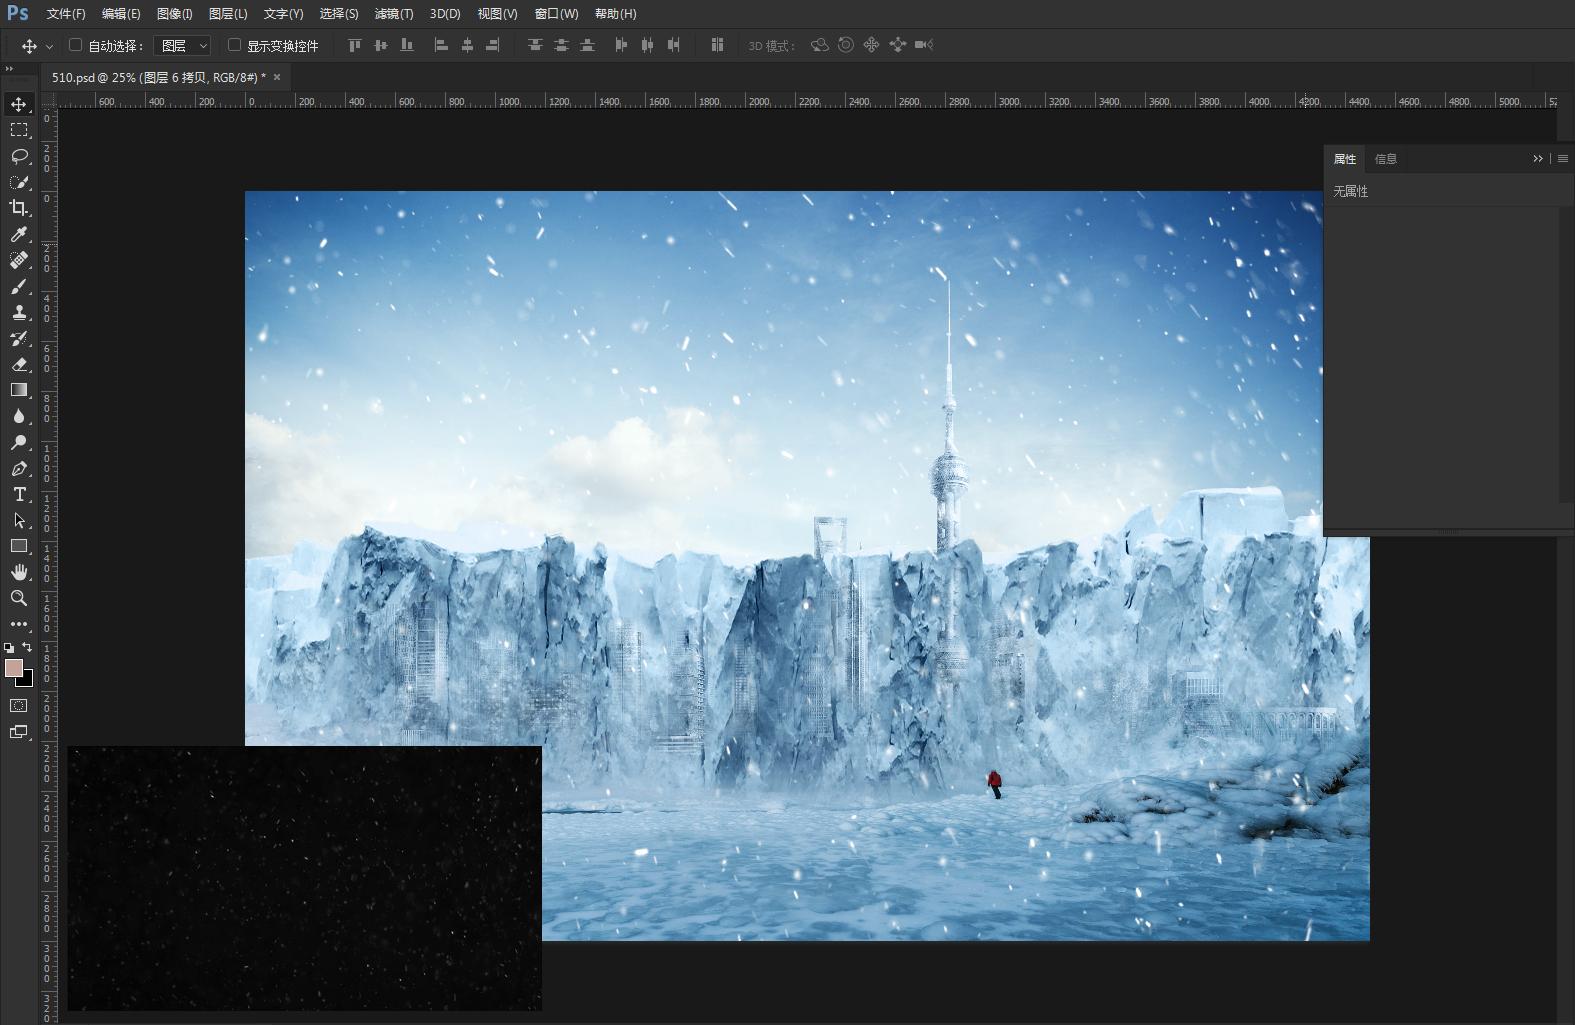Open the 图像(I) menu
Viewport: 1575px width, 1025px height.
point(174,14)
